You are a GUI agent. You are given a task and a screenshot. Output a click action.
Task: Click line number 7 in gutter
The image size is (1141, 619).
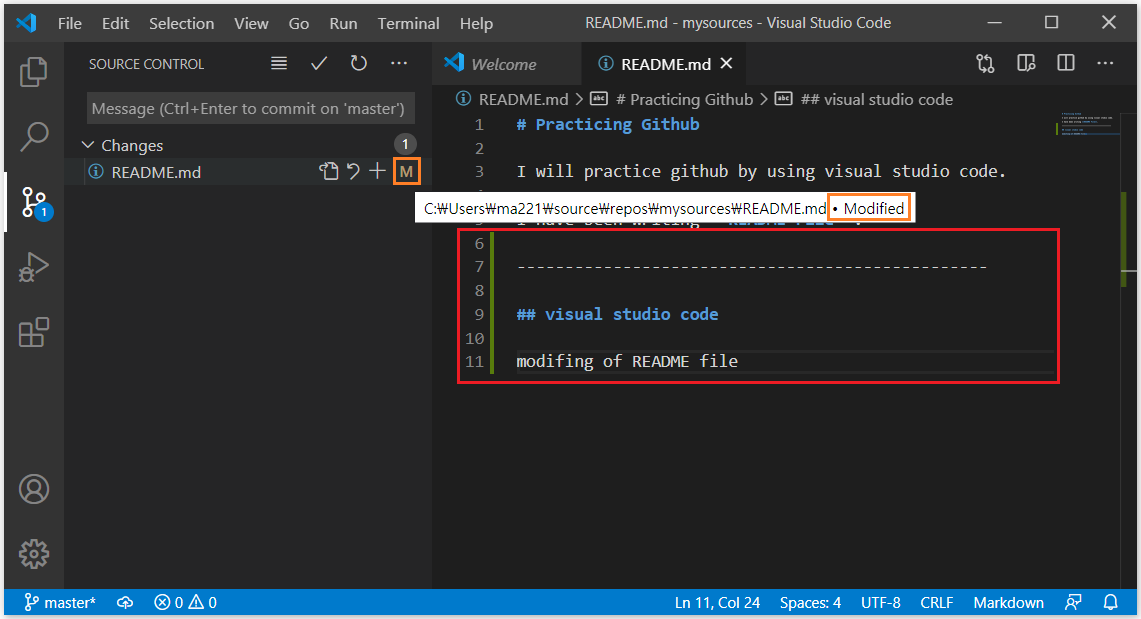(479, 266)
